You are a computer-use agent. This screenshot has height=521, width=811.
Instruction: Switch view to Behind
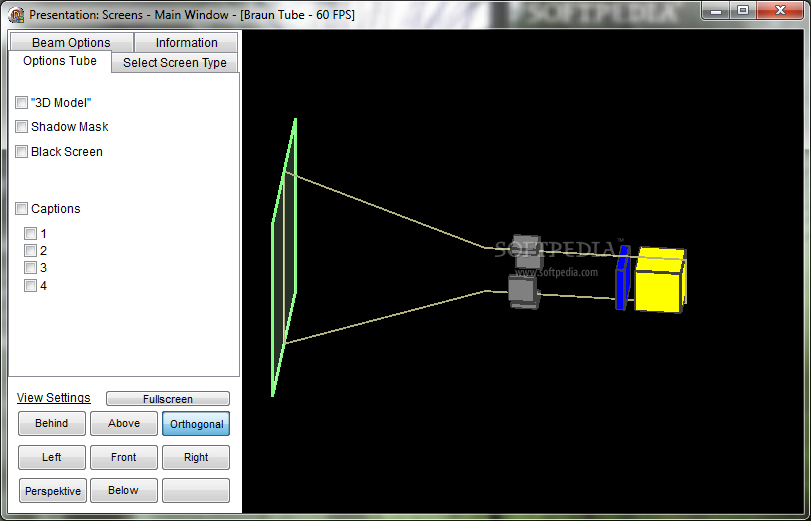[x=52, y=423]
